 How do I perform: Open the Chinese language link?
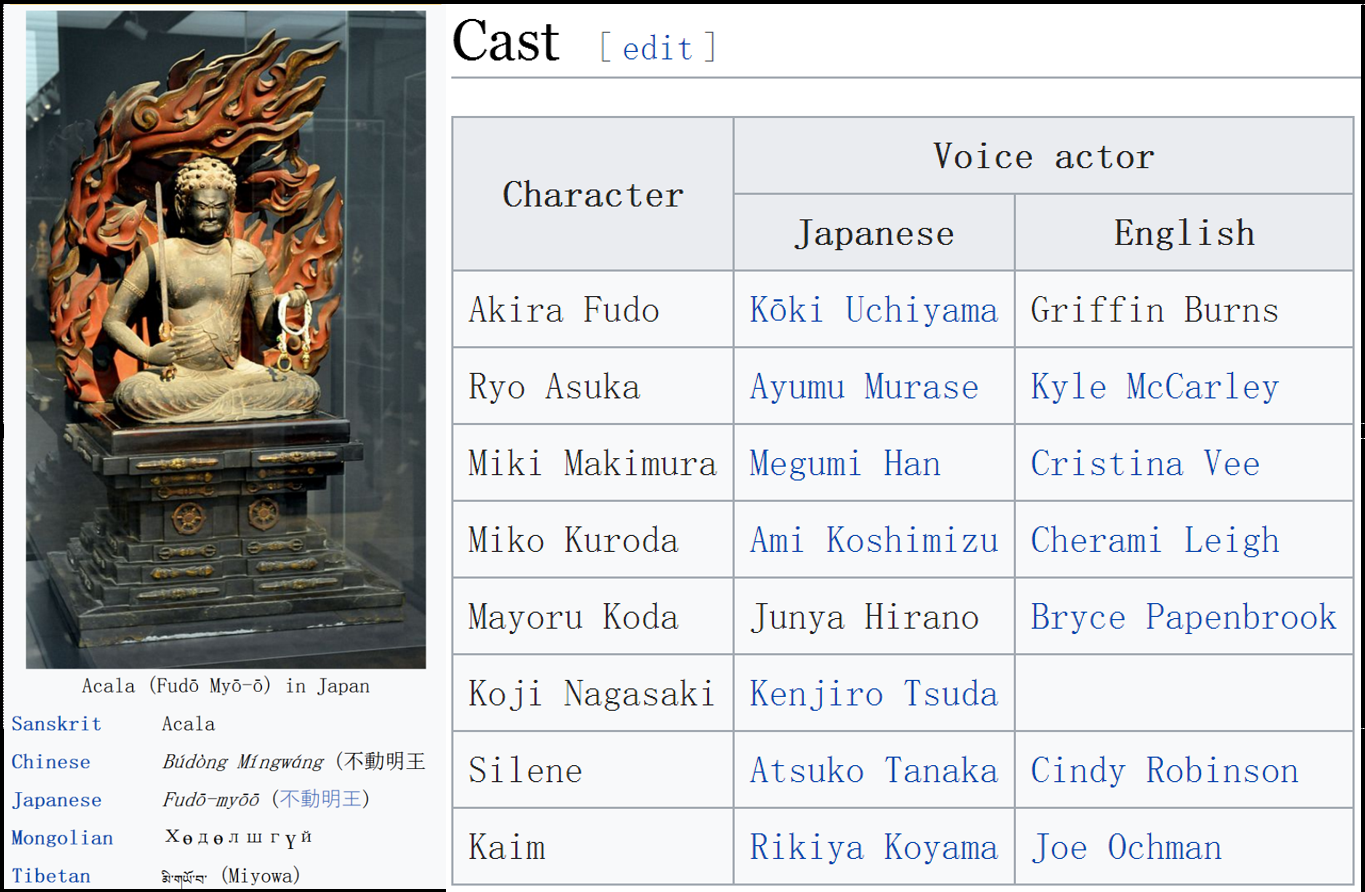51,762
